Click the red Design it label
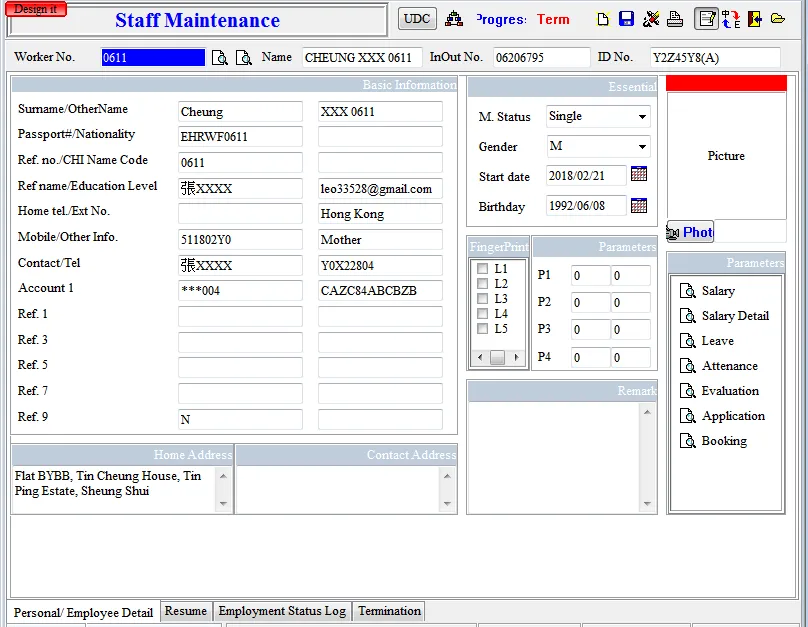The image size is (808, 627). (x=35, y=9)
